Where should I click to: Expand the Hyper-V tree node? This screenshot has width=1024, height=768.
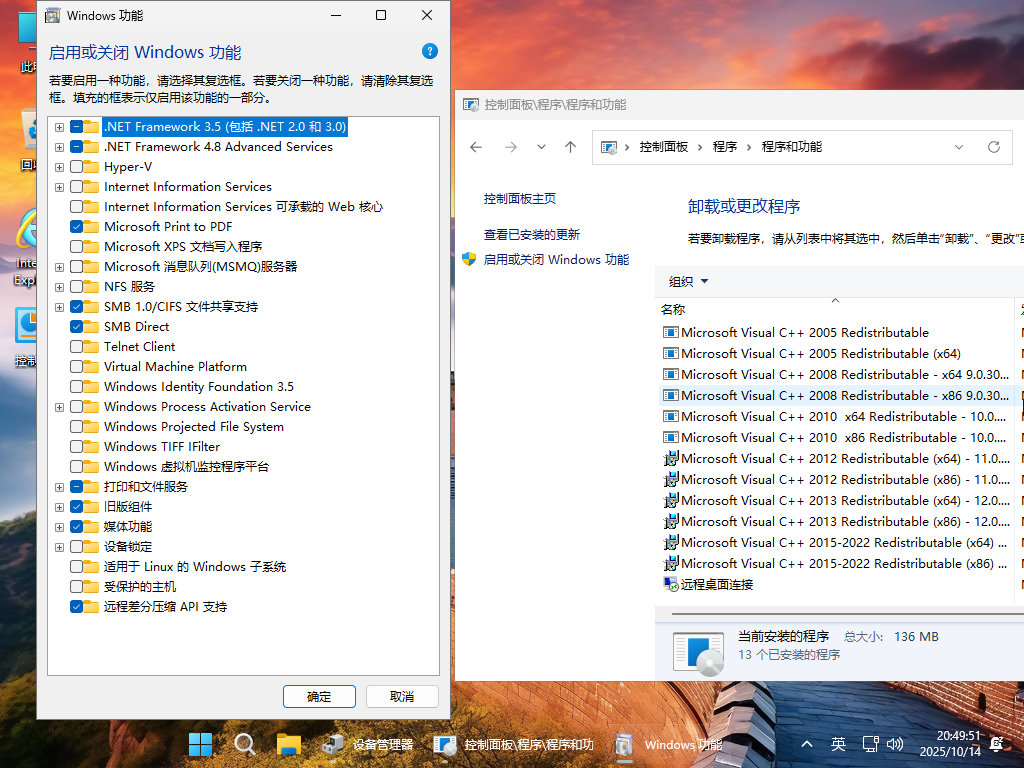[x=59, y=166]
